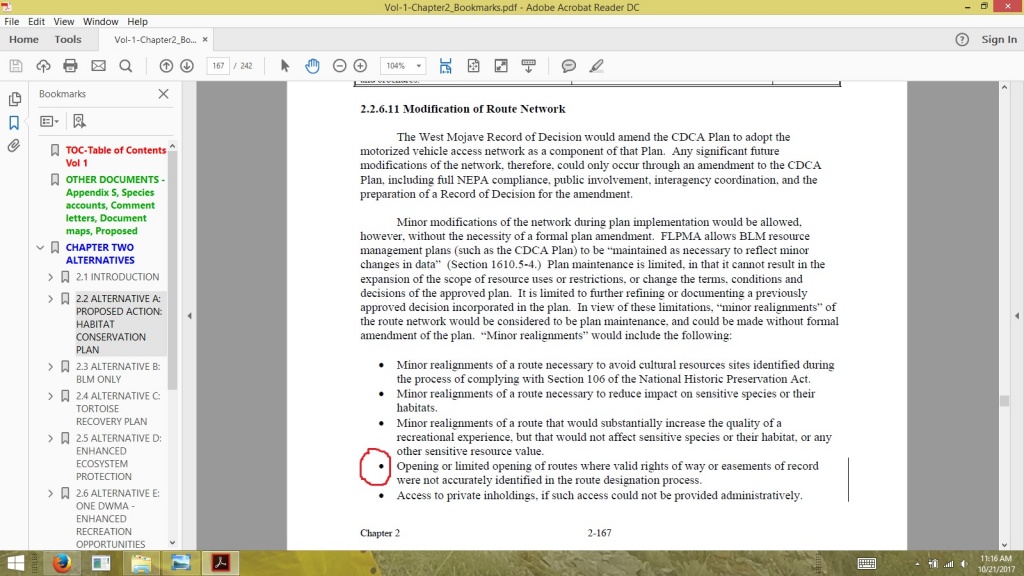Click the bookmarks panel scrollbar thumb
This screenshot has width=1024, height=576.
click(x=172, y=270)
